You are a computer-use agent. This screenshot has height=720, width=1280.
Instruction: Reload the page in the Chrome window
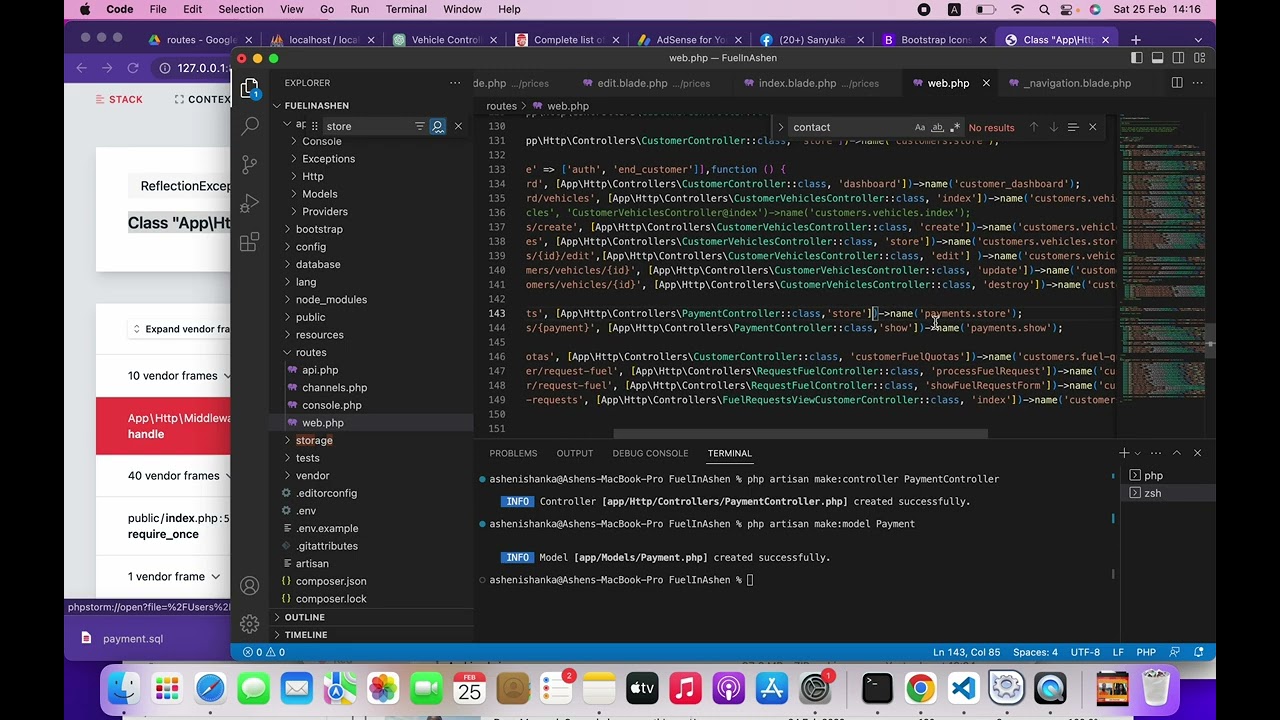point(132,68)
